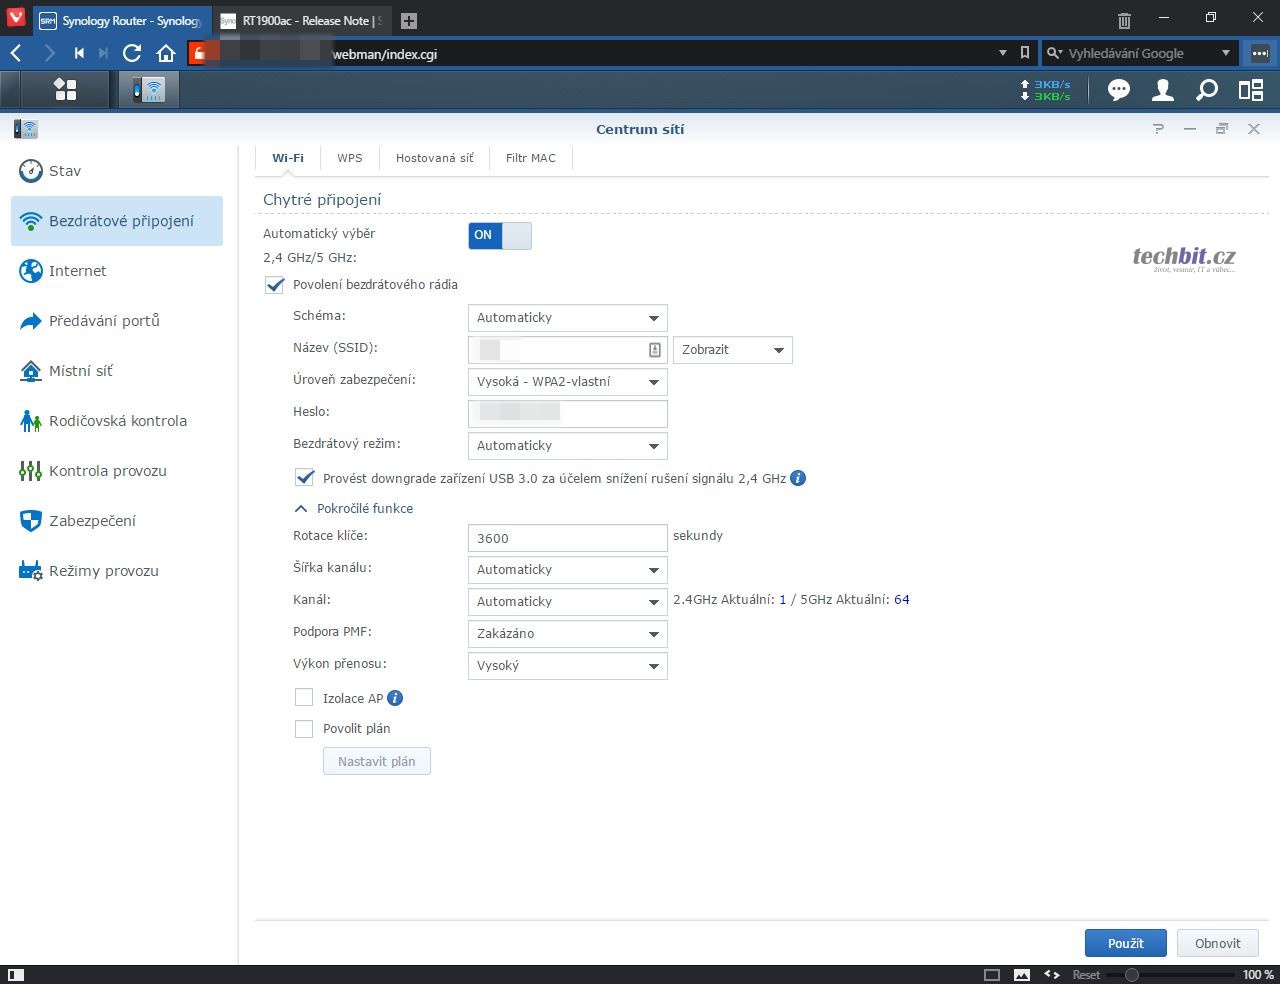The height and width of the screenshot is (984, 1280).
Task: Click the Rotace klíče input field
Action: point(567,538)
